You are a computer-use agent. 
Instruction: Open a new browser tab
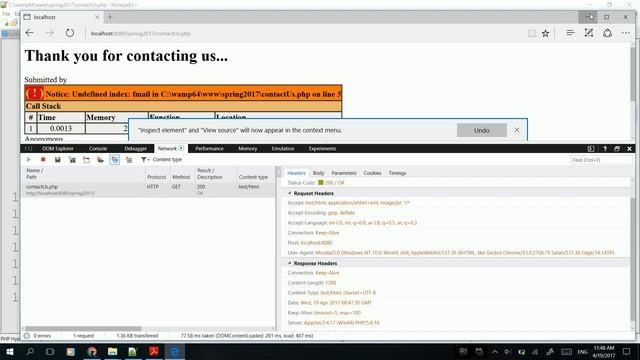(110, 17)
